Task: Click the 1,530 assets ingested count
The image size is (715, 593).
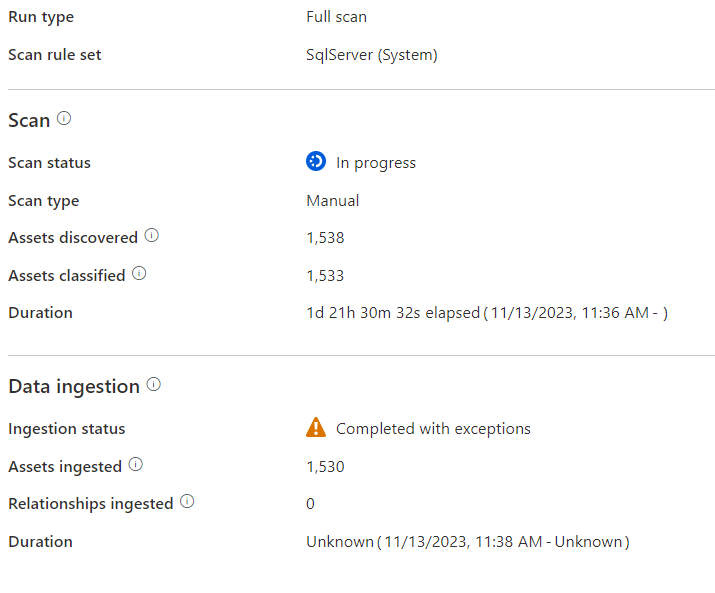Action: pyautogui.click(x=325, y=467)
